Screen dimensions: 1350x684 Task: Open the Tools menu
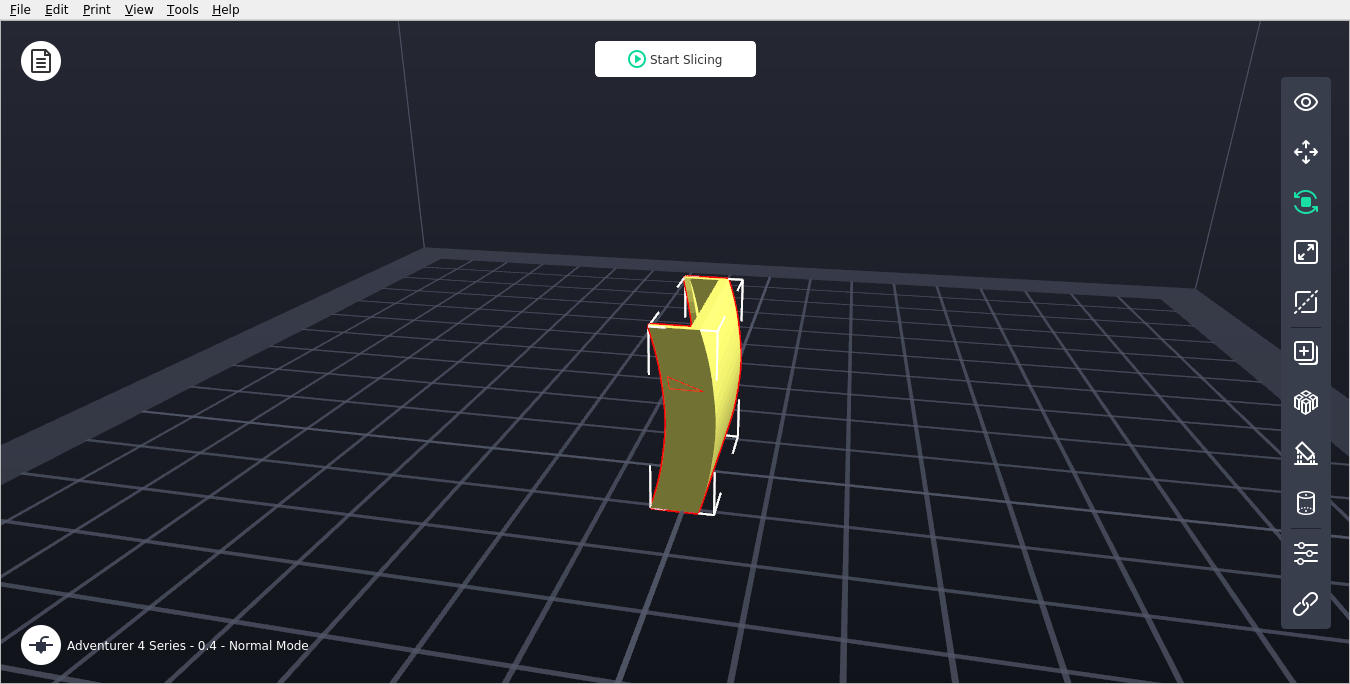click(183, 10)
